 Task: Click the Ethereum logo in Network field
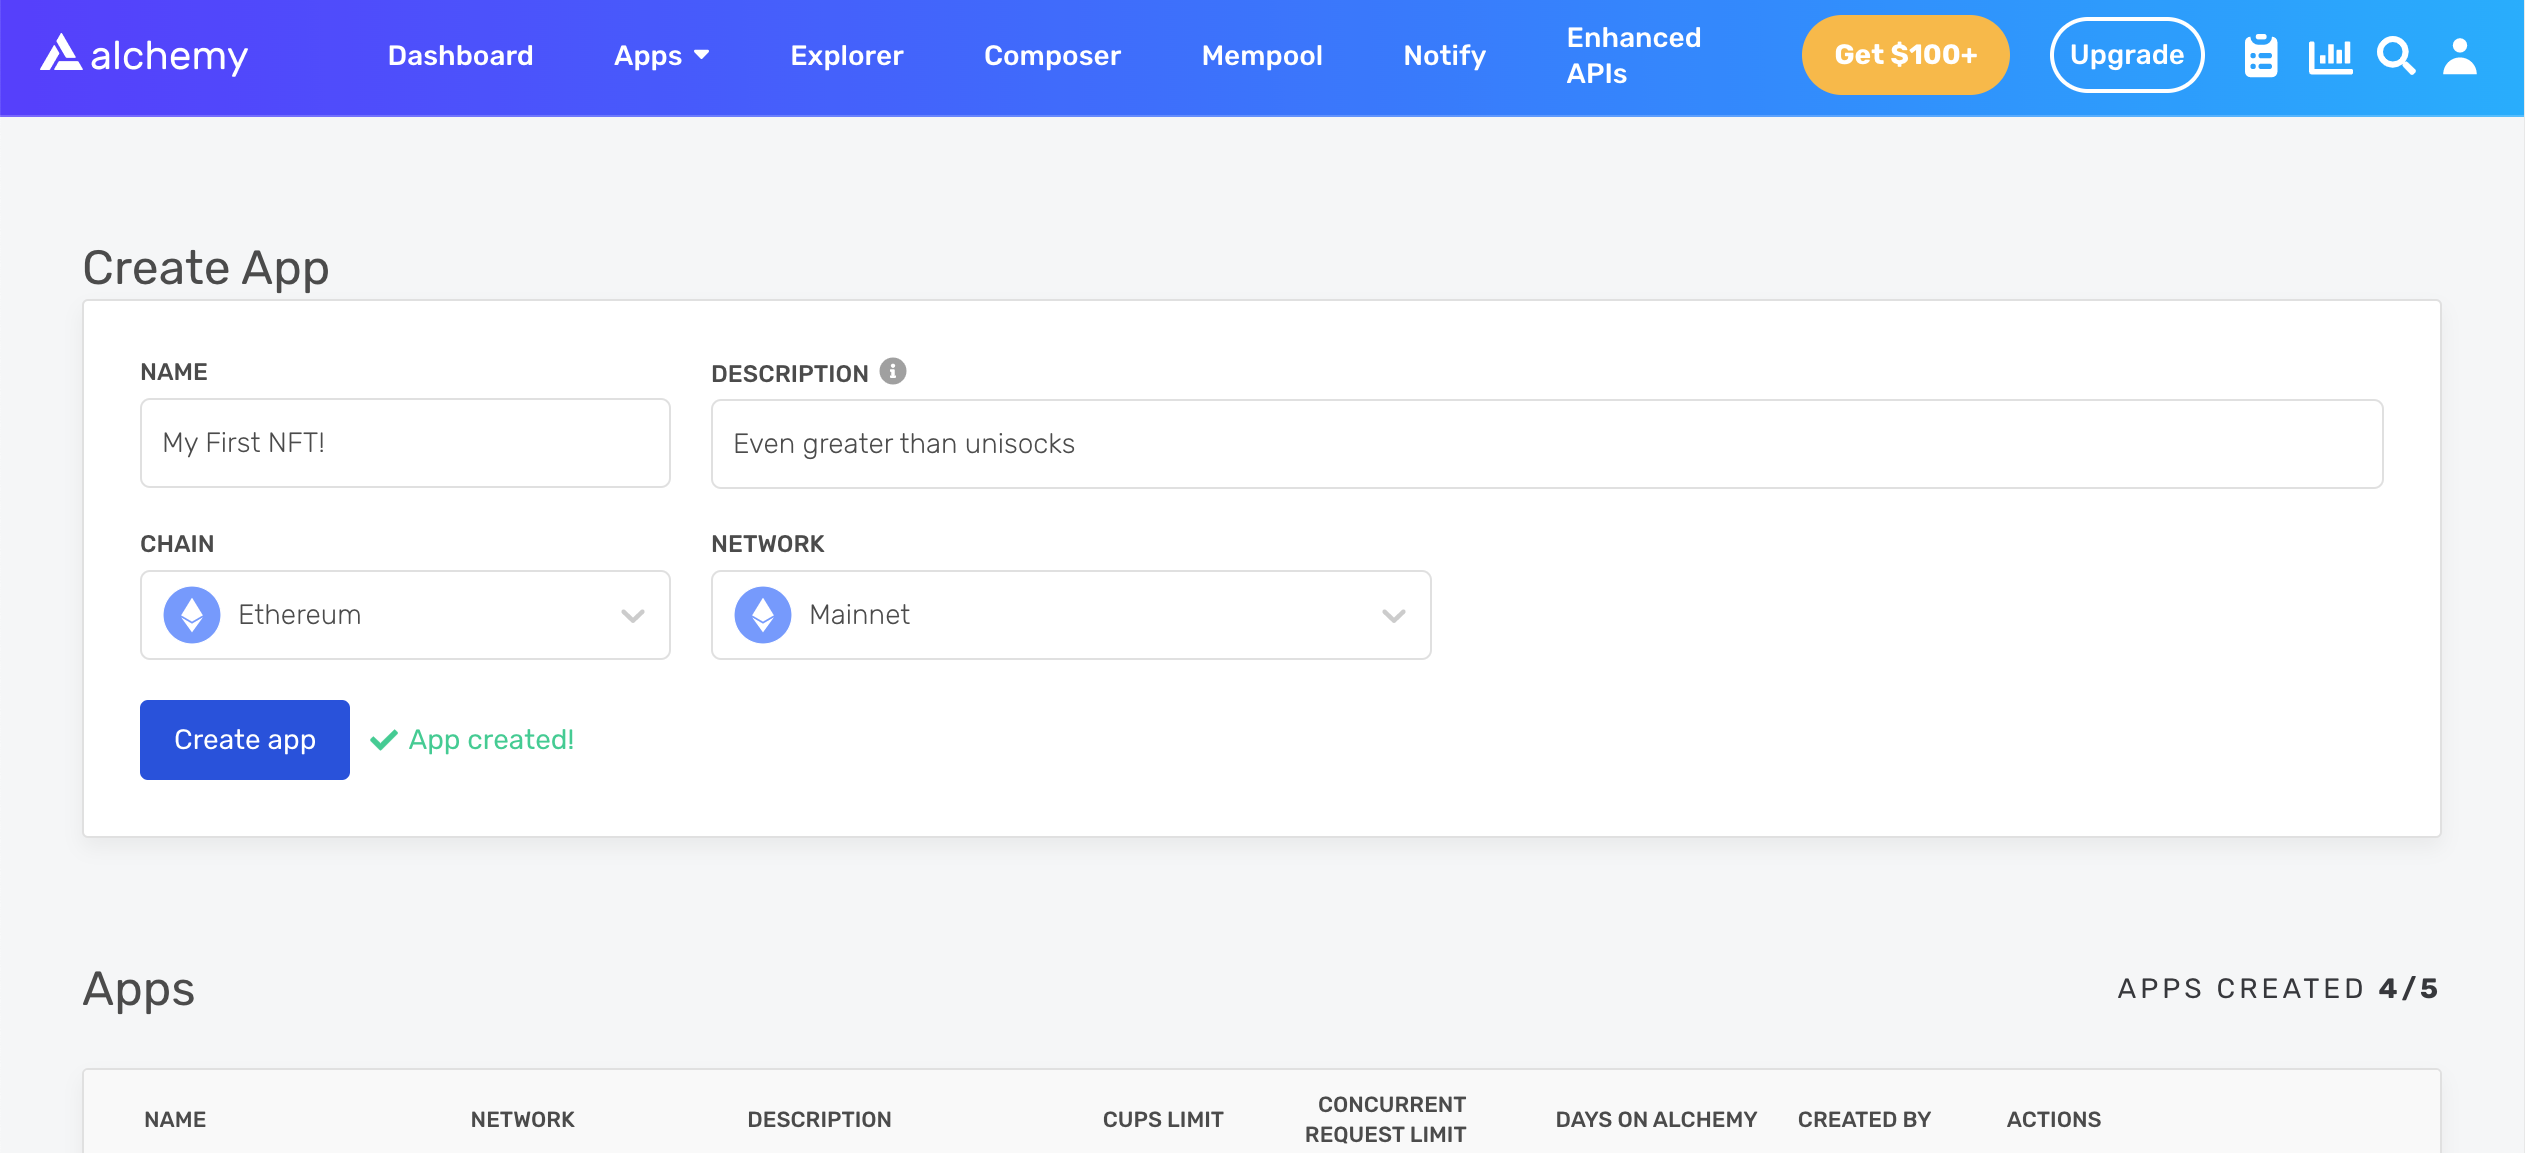(x=763, y=615)
